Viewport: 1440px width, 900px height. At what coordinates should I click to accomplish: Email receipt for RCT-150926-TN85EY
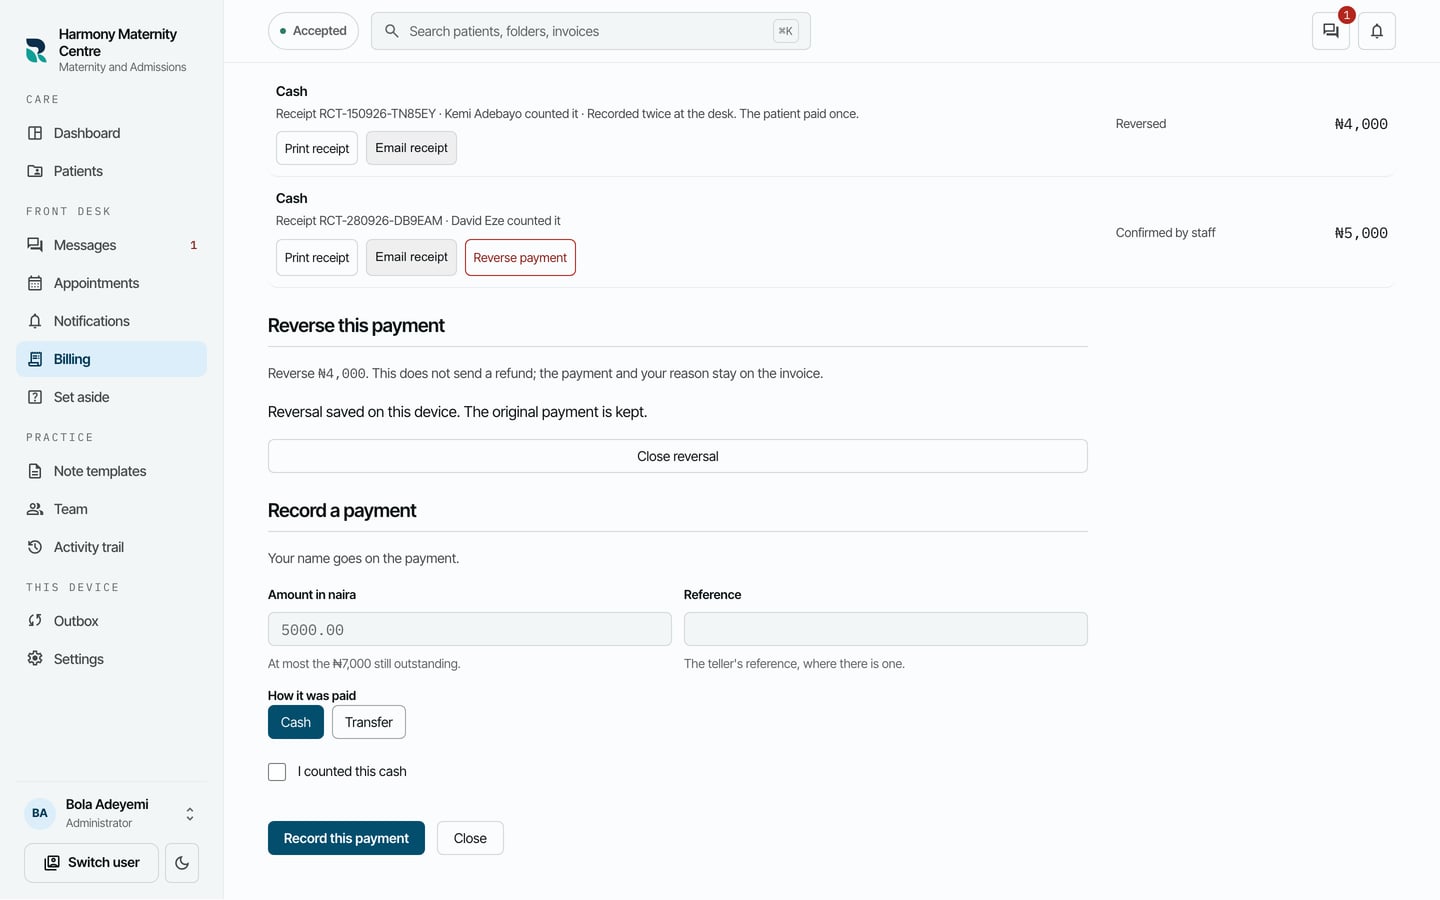tap(411, 148)
